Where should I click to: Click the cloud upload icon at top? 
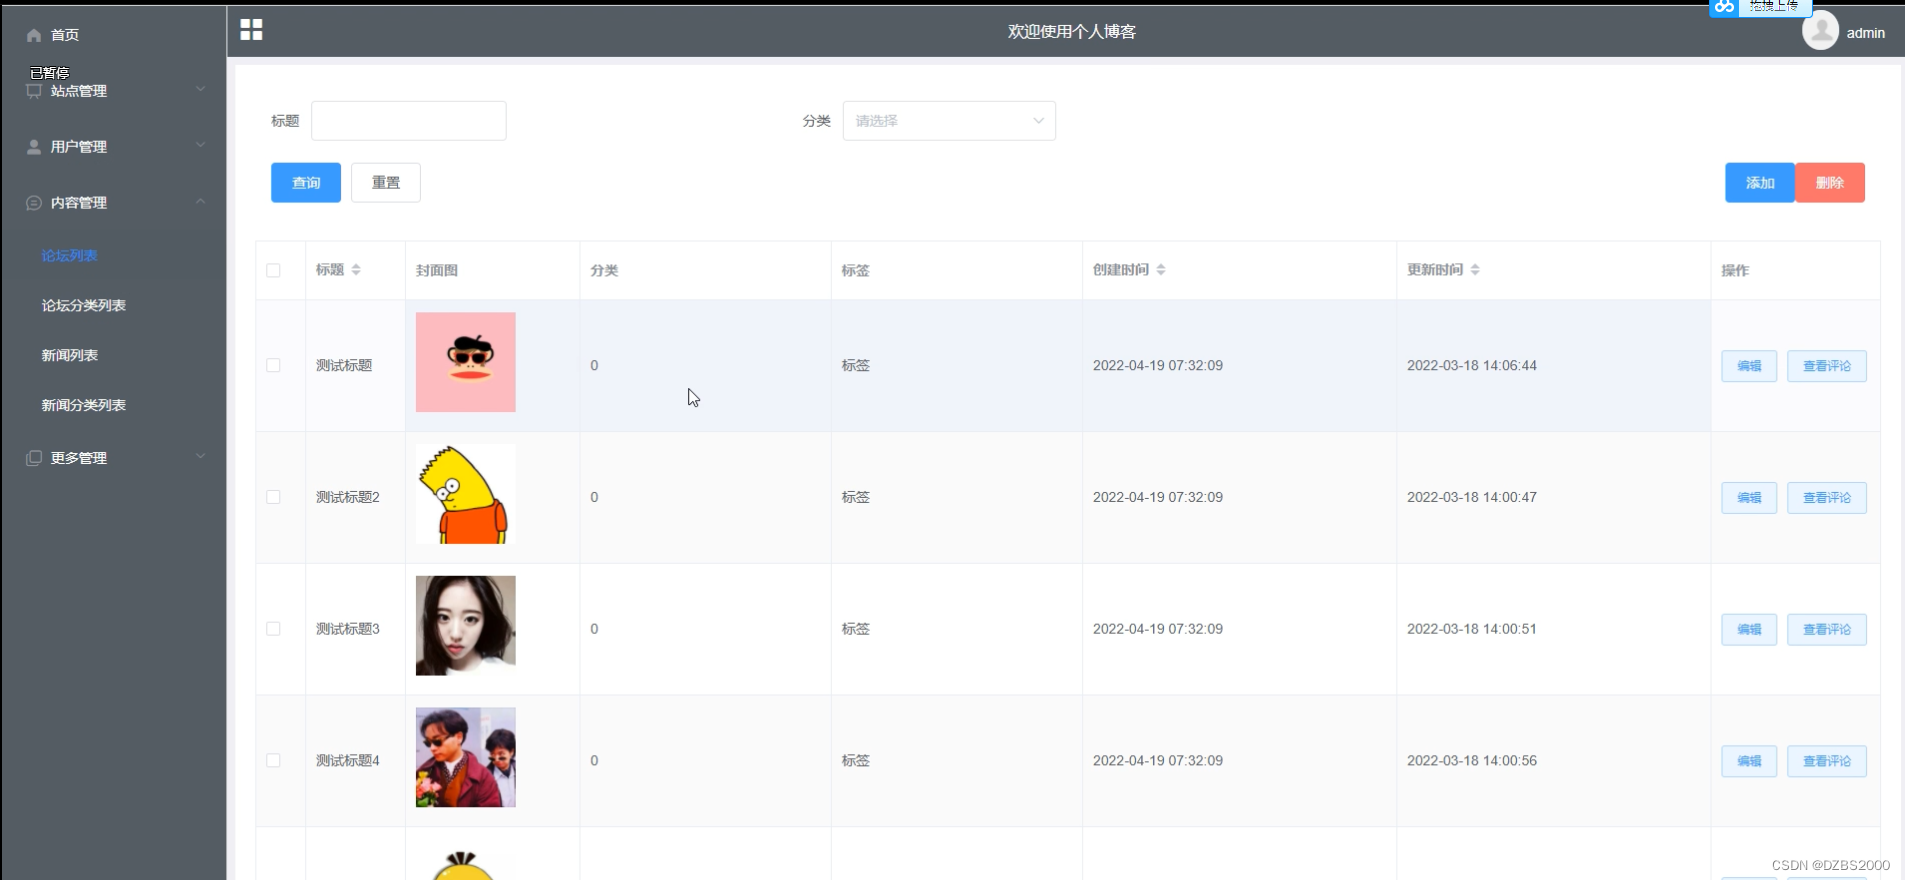1724,7
